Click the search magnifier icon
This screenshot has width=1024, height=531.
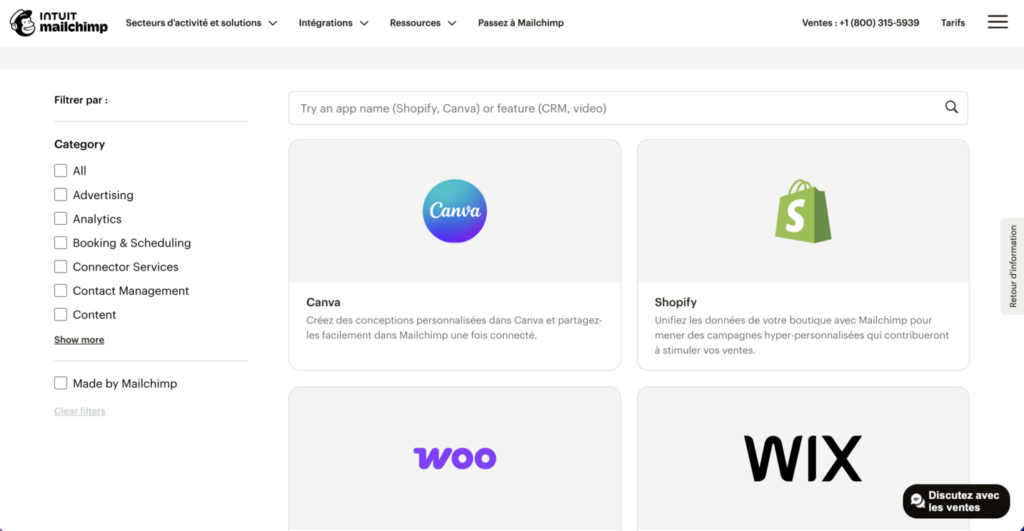(x=952, y=107)
